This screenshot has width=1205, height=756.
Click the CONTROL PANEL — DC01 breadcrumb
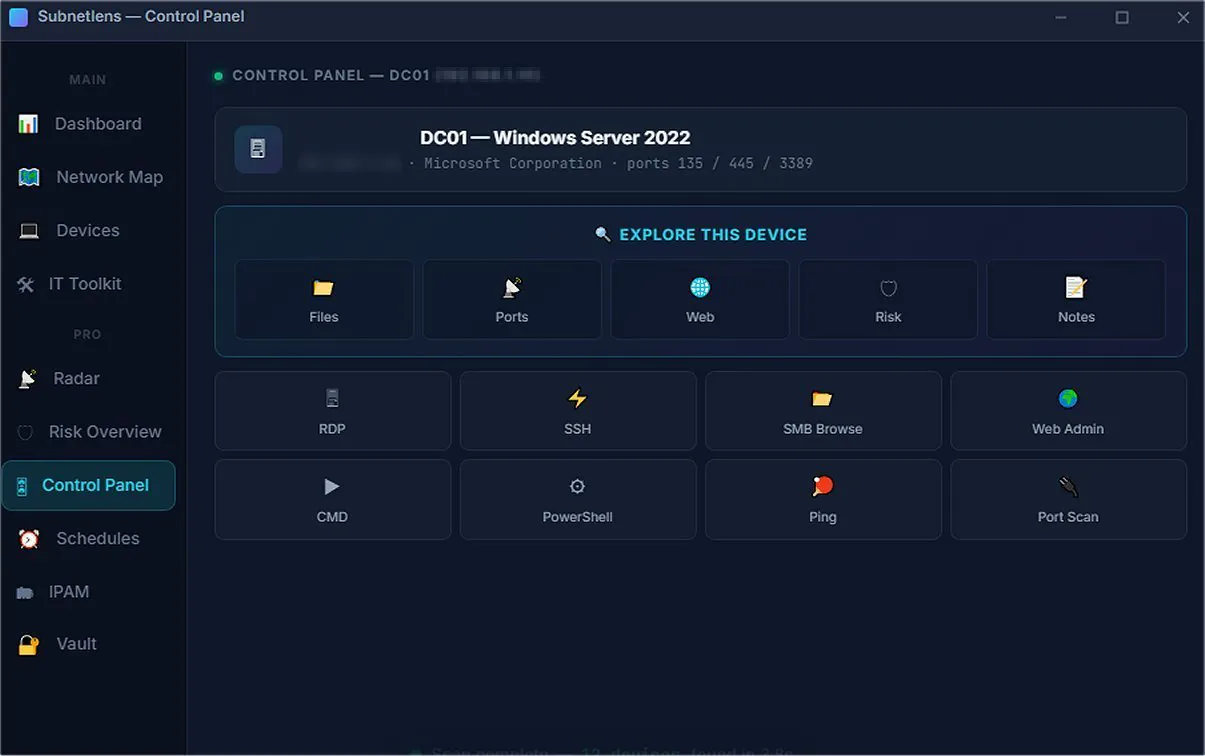331,75
